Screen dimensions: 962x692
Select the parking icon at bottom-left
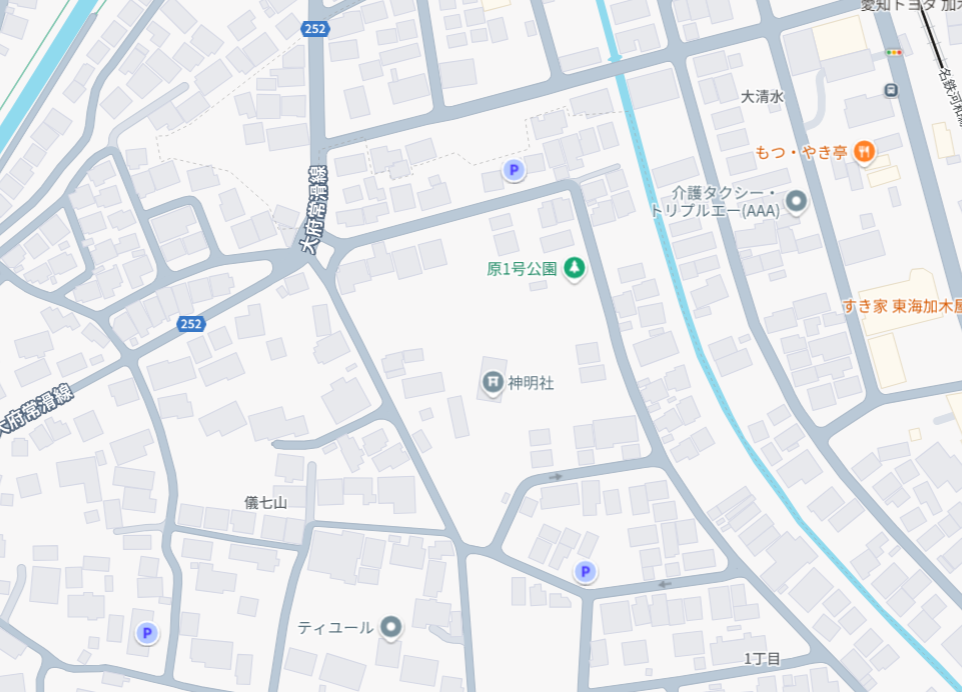[x=147, y=633]
